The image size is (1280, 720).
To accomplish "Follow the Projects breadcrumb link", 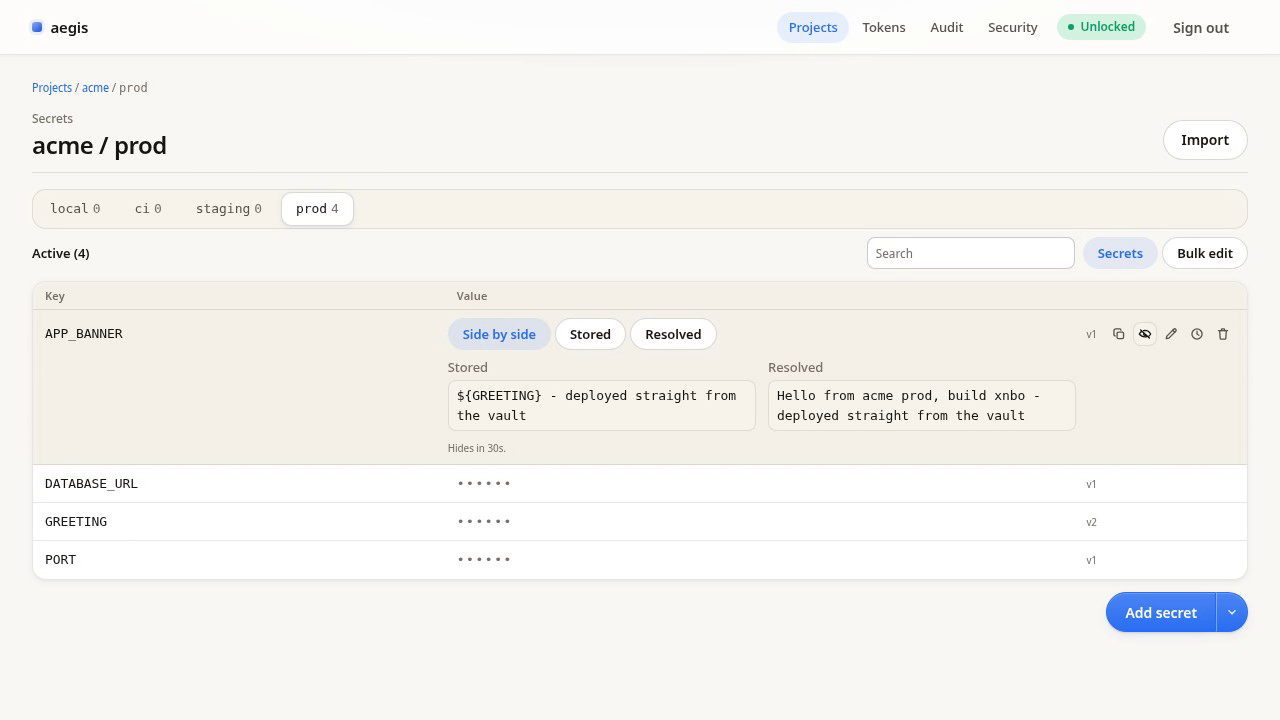I will click(52, 88).
